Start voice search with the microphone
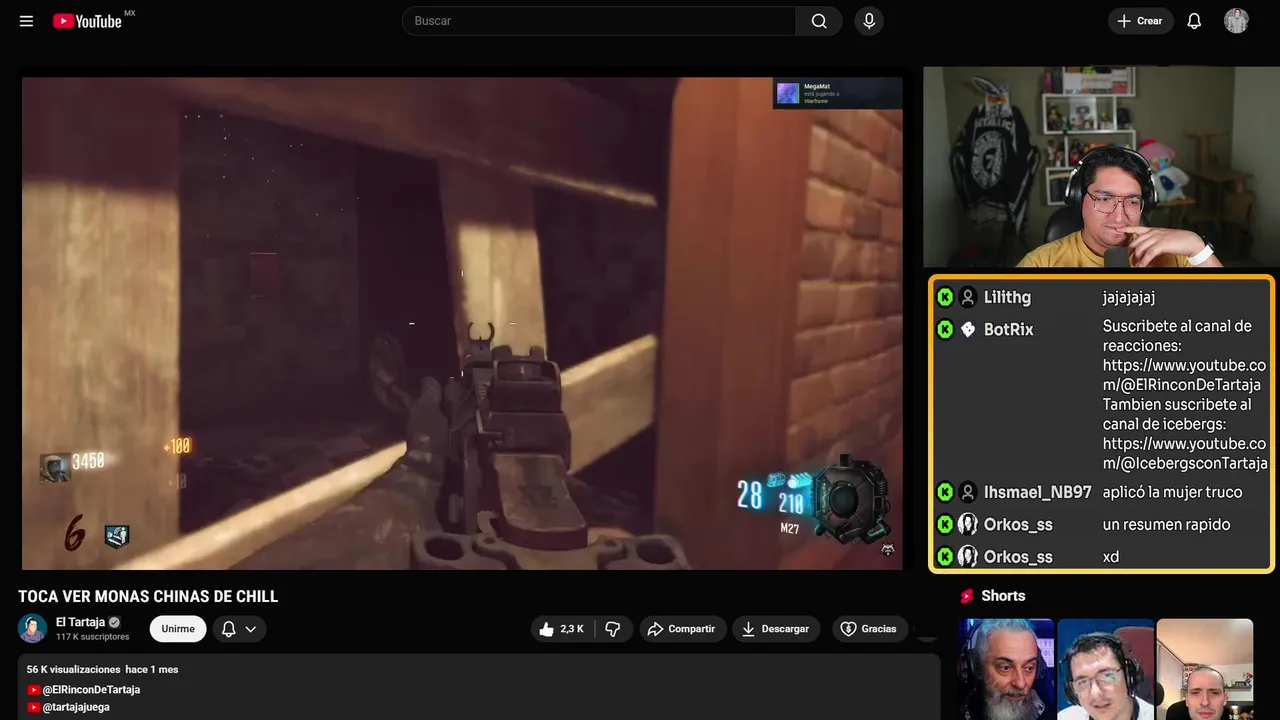Screen dimensions: 1280x720 (x=869, y=21)
